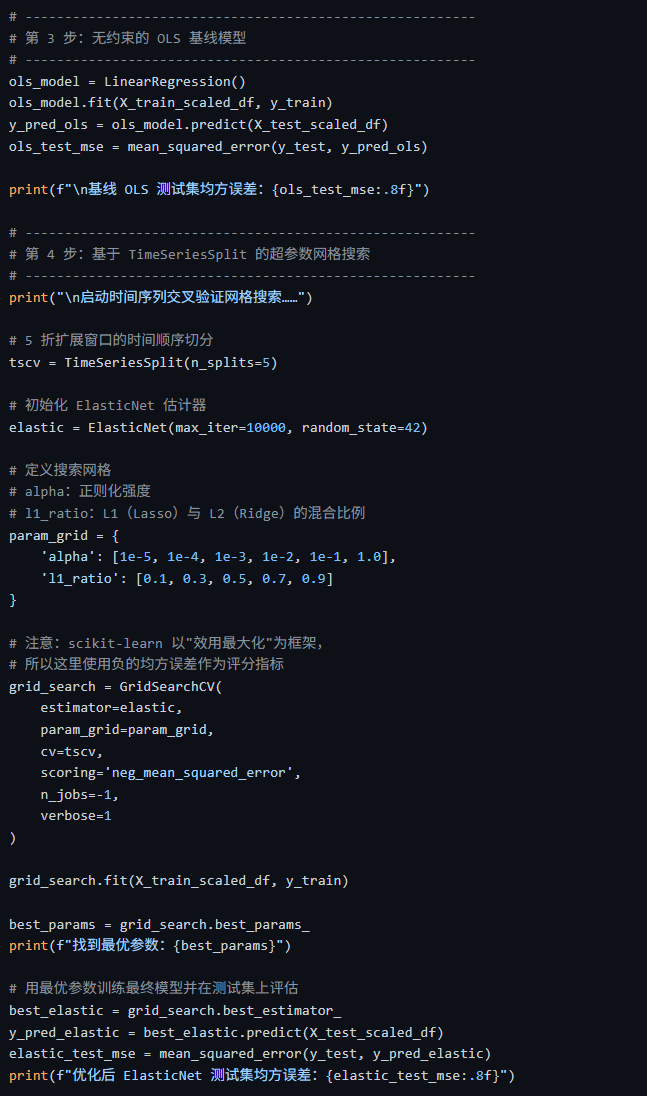The width and height of the screenshot is (647, 1096).
Task: Click the n_jobs=-1 argument line
Action: [80, 795]
